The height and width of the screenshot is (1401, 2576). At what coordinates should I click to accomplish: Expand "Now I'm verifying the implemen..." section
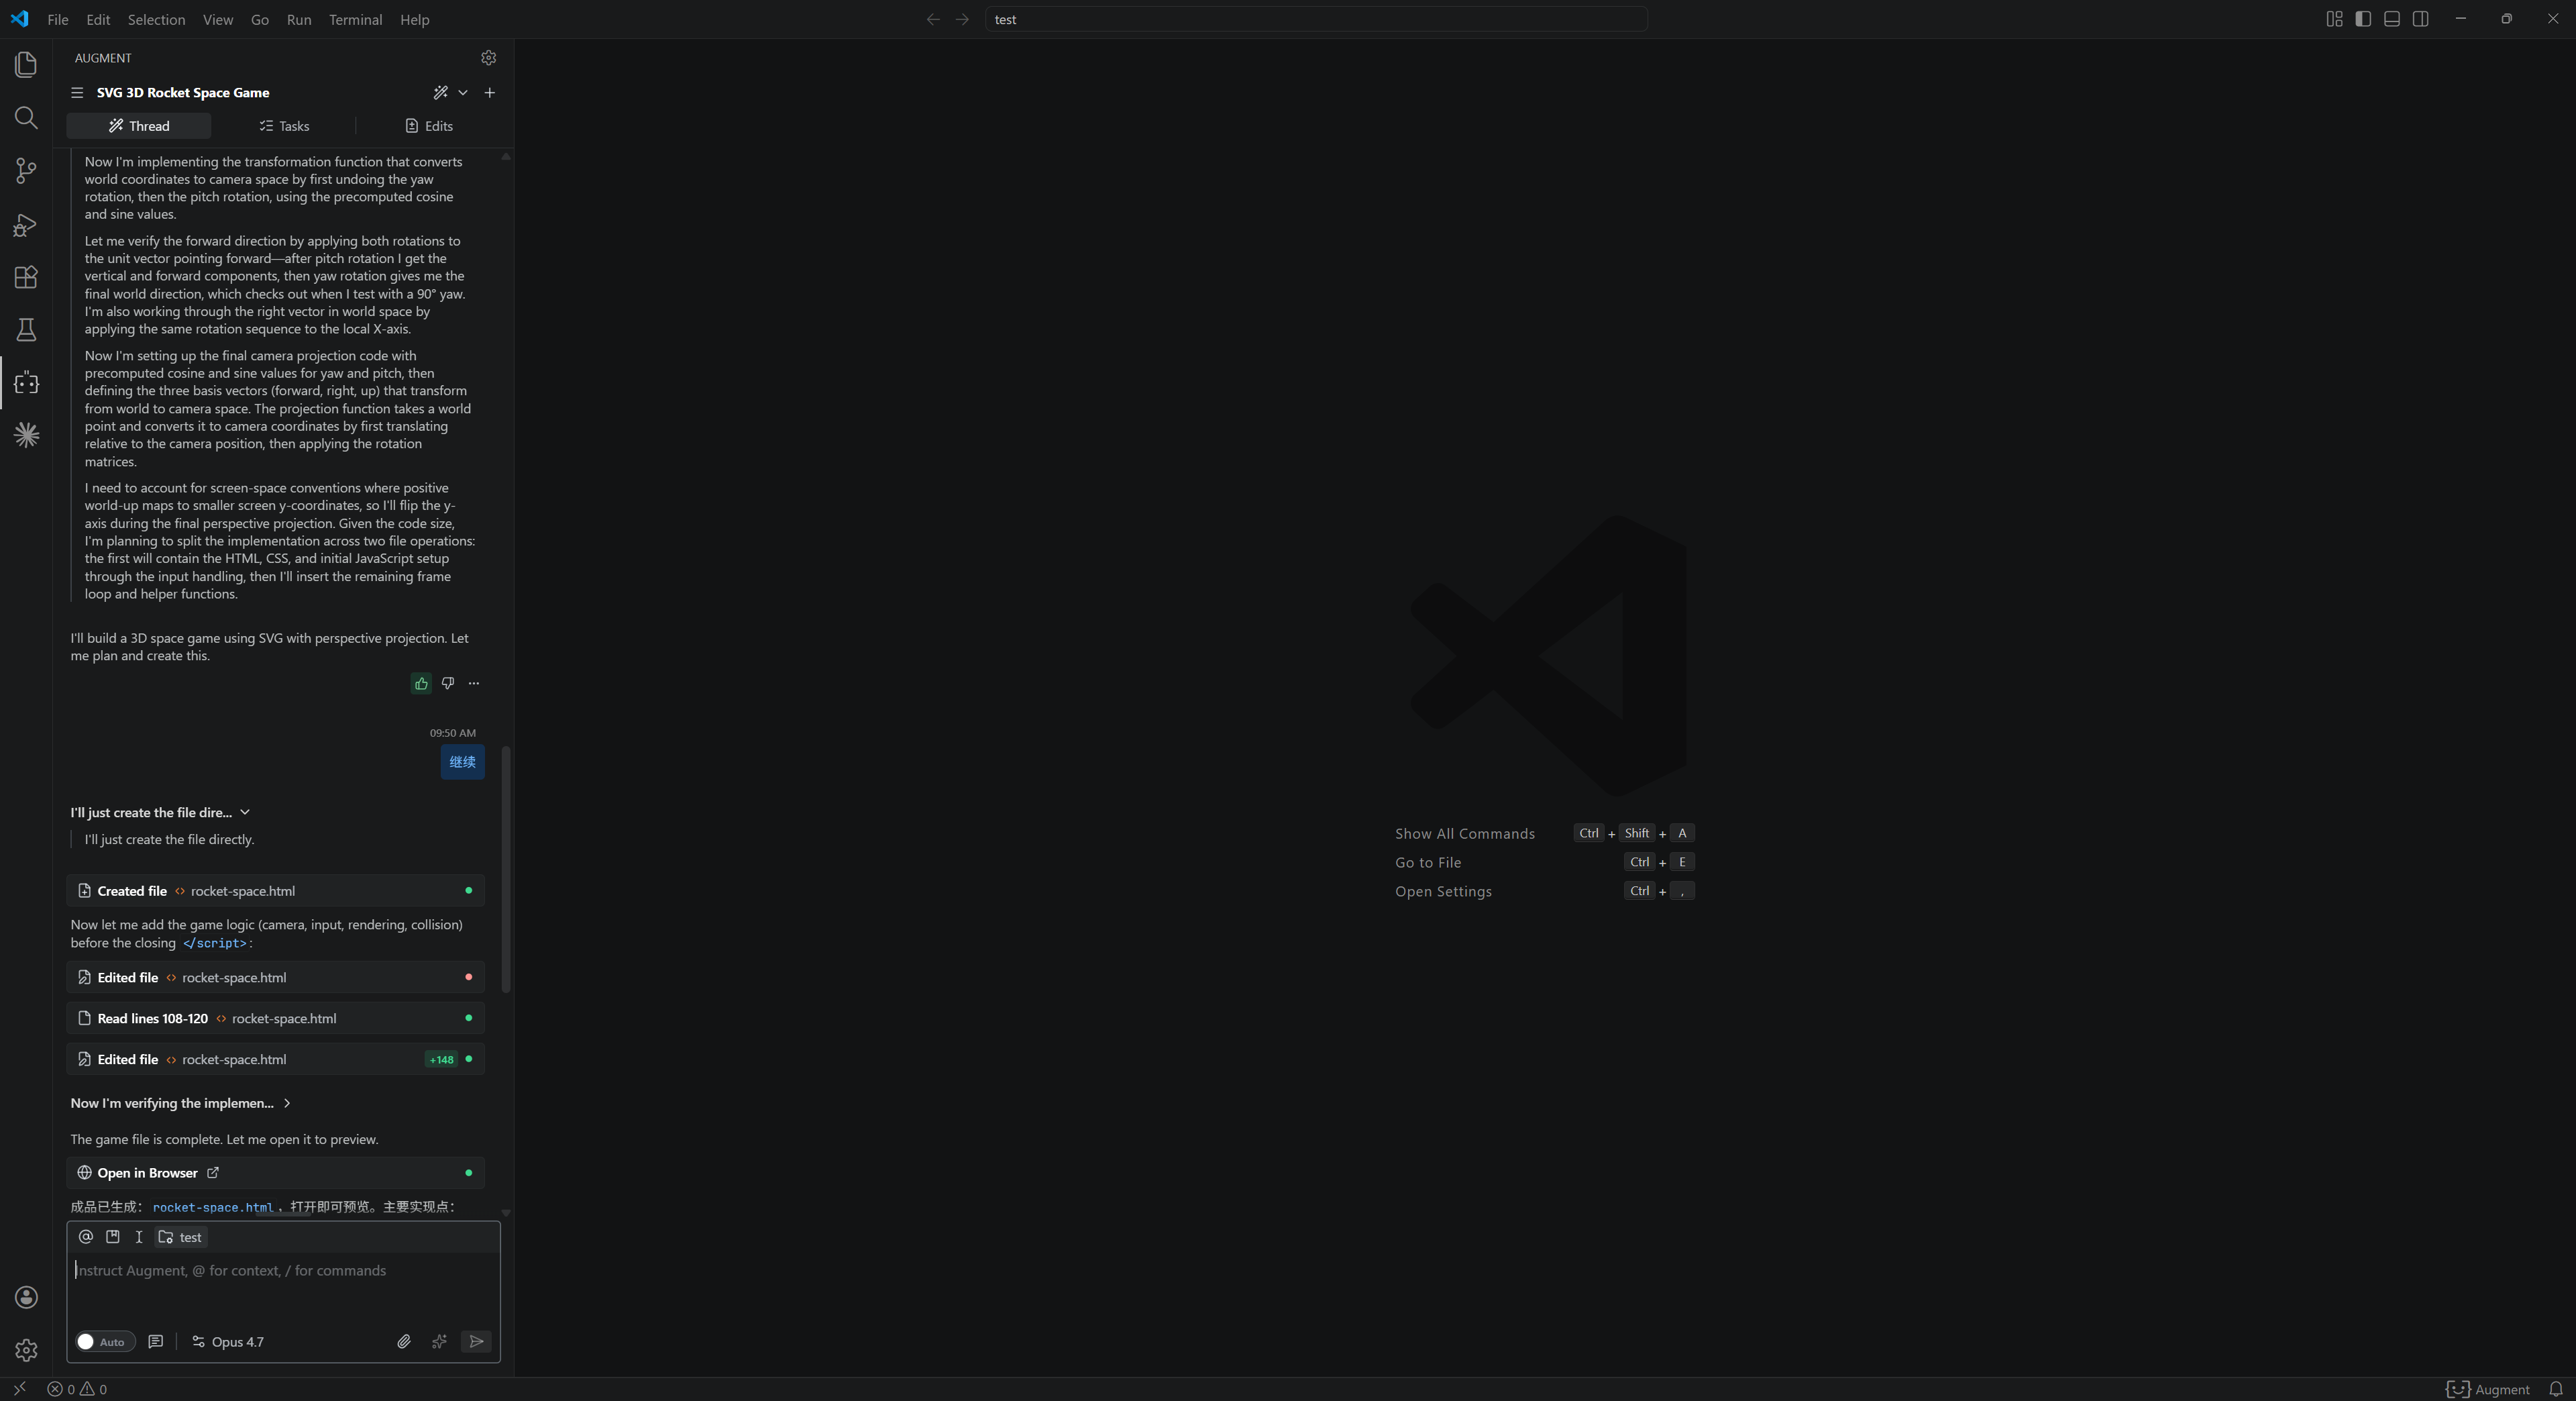[180, 1103]
